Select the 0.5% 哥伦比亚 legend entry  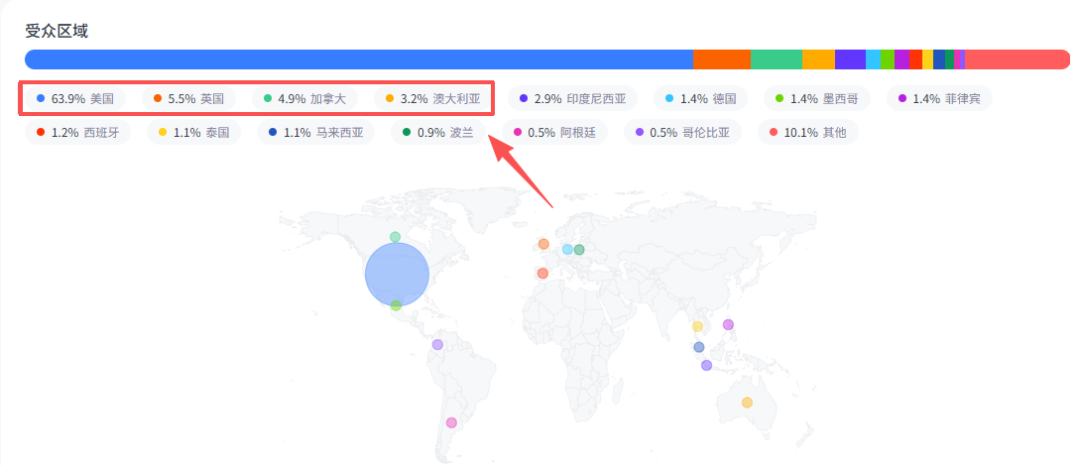(x=683, y=133)
